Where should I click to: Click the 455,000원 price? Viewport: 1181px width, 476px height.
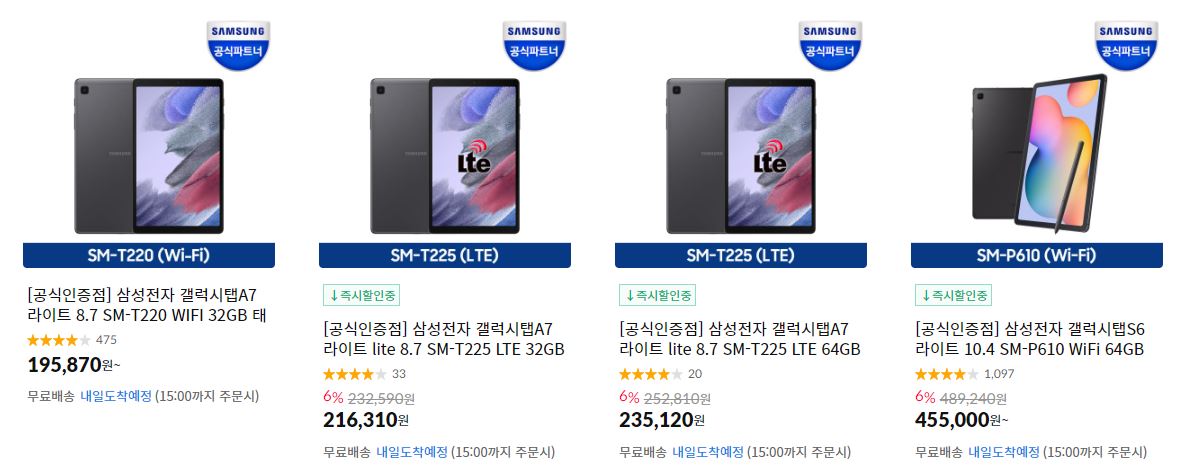961,420
